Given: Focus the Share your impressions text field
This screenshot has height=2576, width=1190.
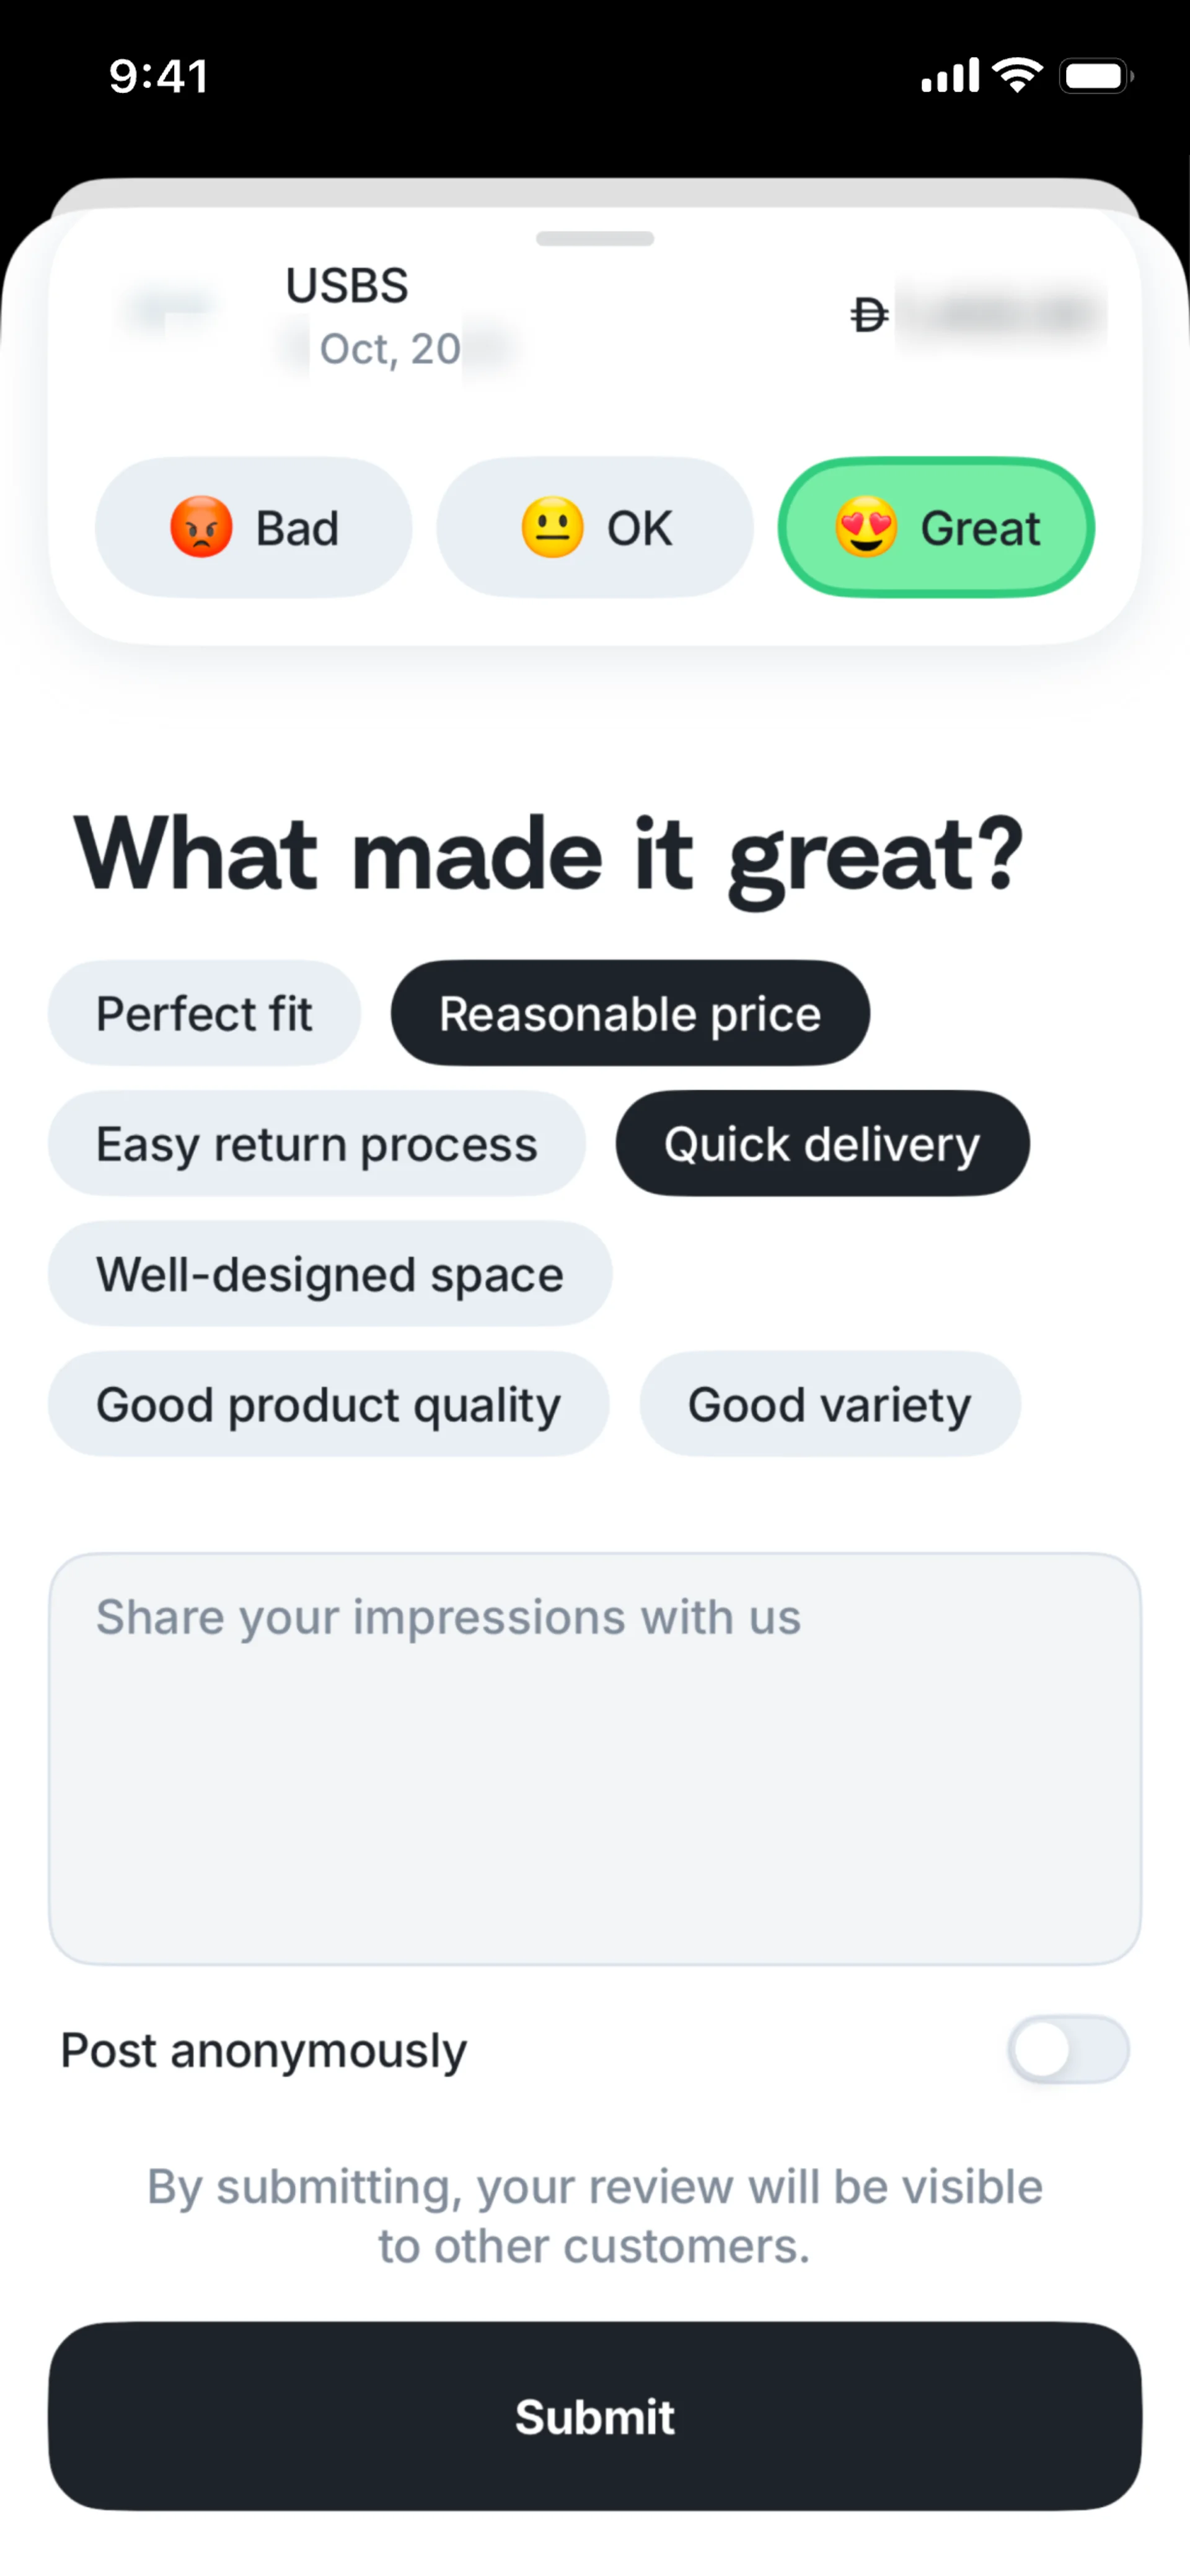Looking at the screenshot, I should [x=594, y=1758].
